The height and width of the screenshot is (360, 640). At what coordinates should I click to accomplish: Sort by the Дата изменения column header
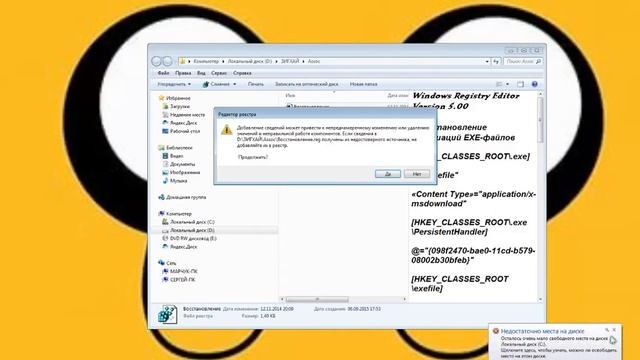click(398, 95)
